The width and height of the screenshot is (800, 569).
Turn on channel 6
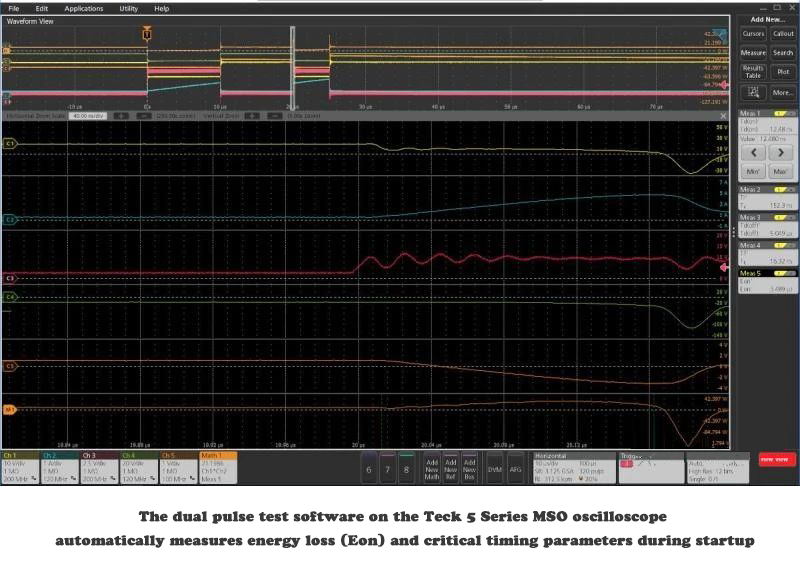[369, 468]
